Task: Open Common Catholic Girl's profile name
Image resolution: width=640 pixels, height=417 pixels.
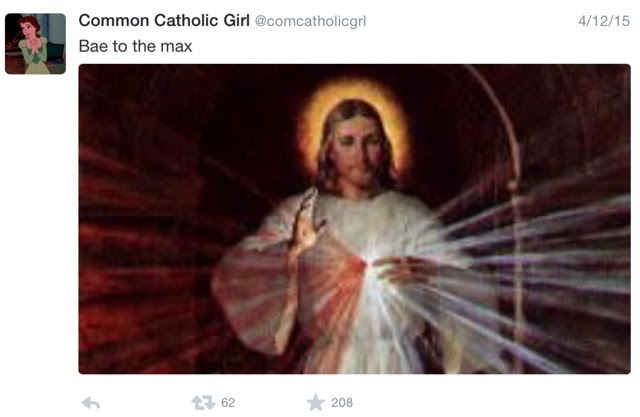Action: [x=164, y=20]
